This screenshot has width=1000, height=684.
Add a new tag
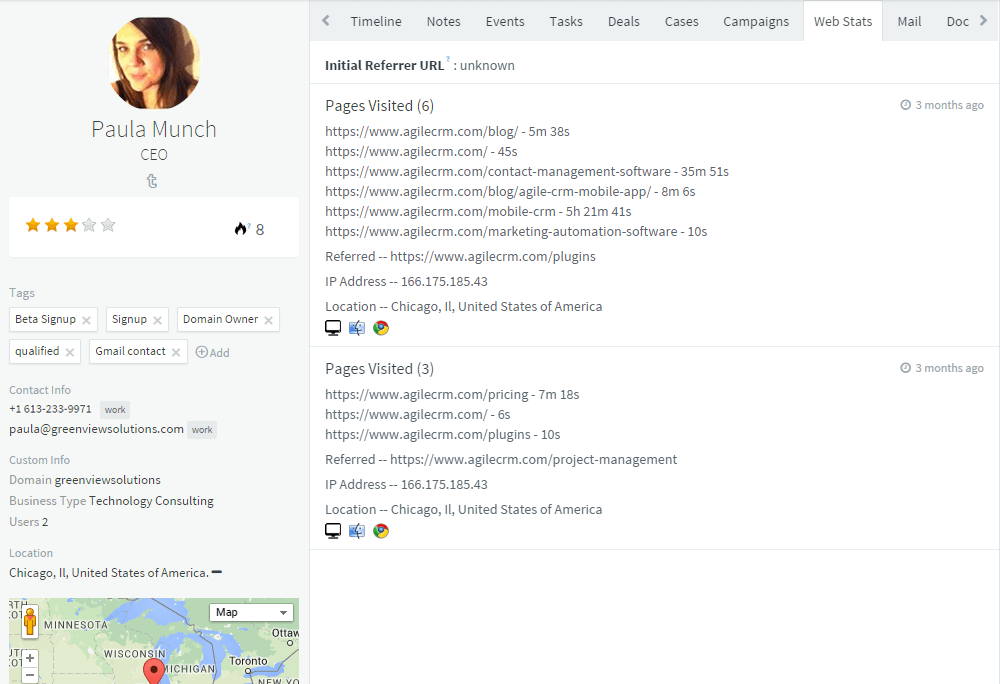(212, 353)
